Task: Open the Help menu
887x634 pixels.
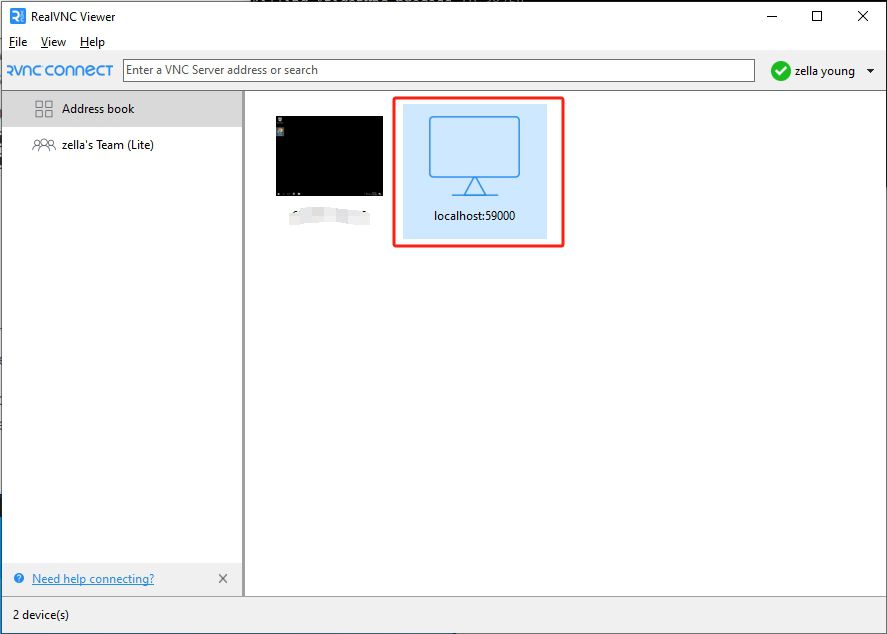Action: click(x=92, y=42)
